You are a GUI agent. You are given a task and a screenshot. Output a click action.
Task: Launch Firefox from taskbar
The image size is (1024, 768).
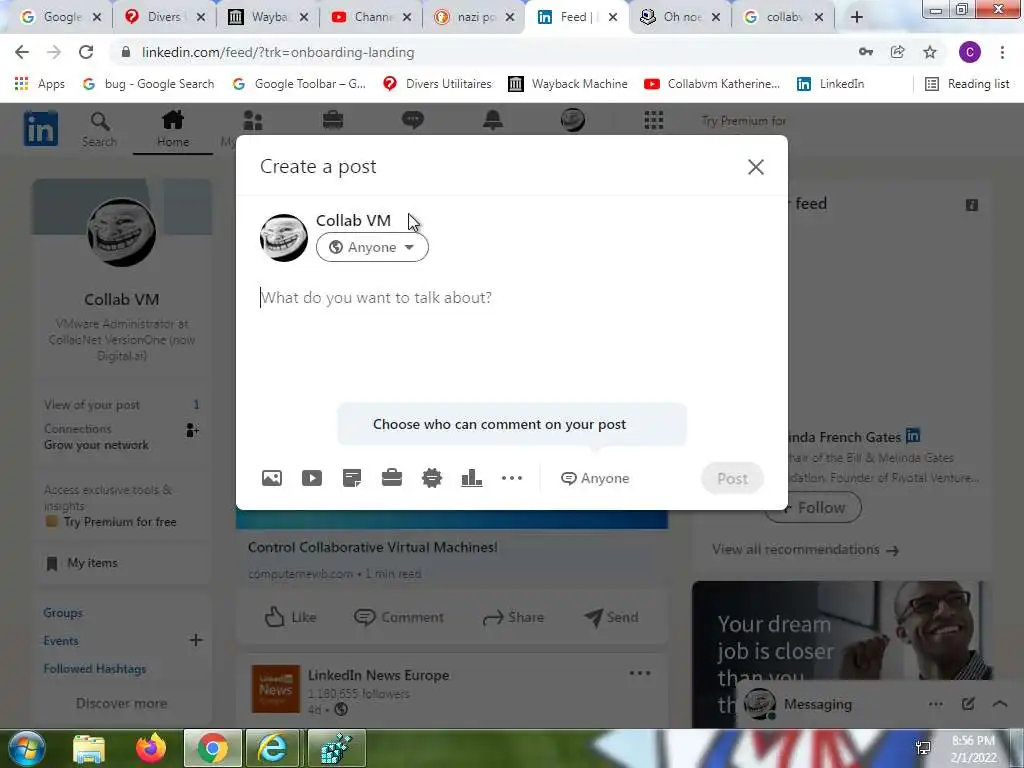[151, 748]
